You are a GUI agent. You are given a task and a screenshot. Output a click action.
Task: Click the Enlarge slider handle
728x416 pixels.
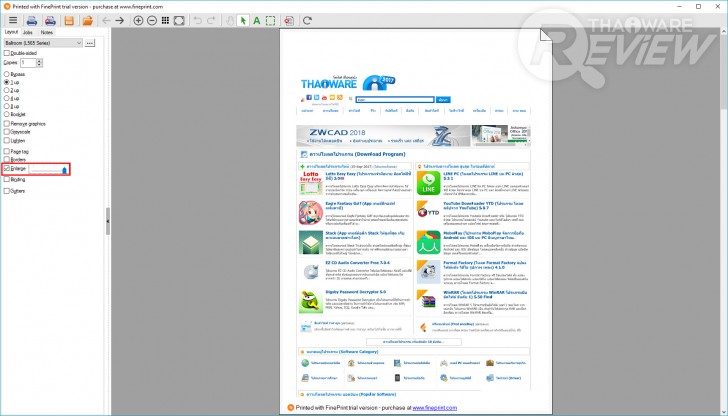click(x=64, y=170)
